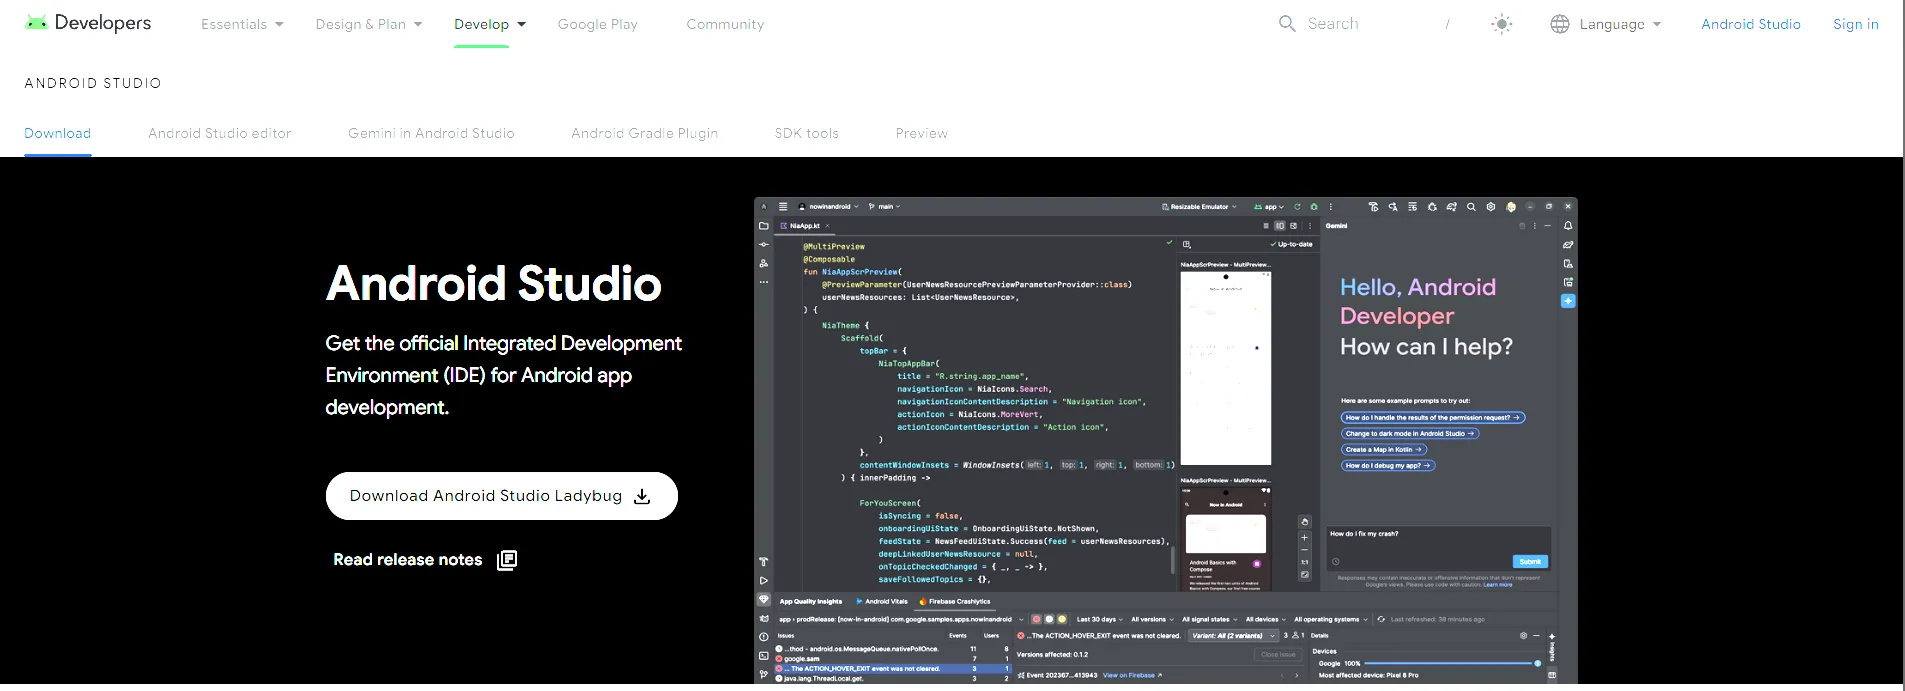The image size is (1905, 691).
Task: Click the Logcat cat icon in IDE sidebar
Action: 764,618
